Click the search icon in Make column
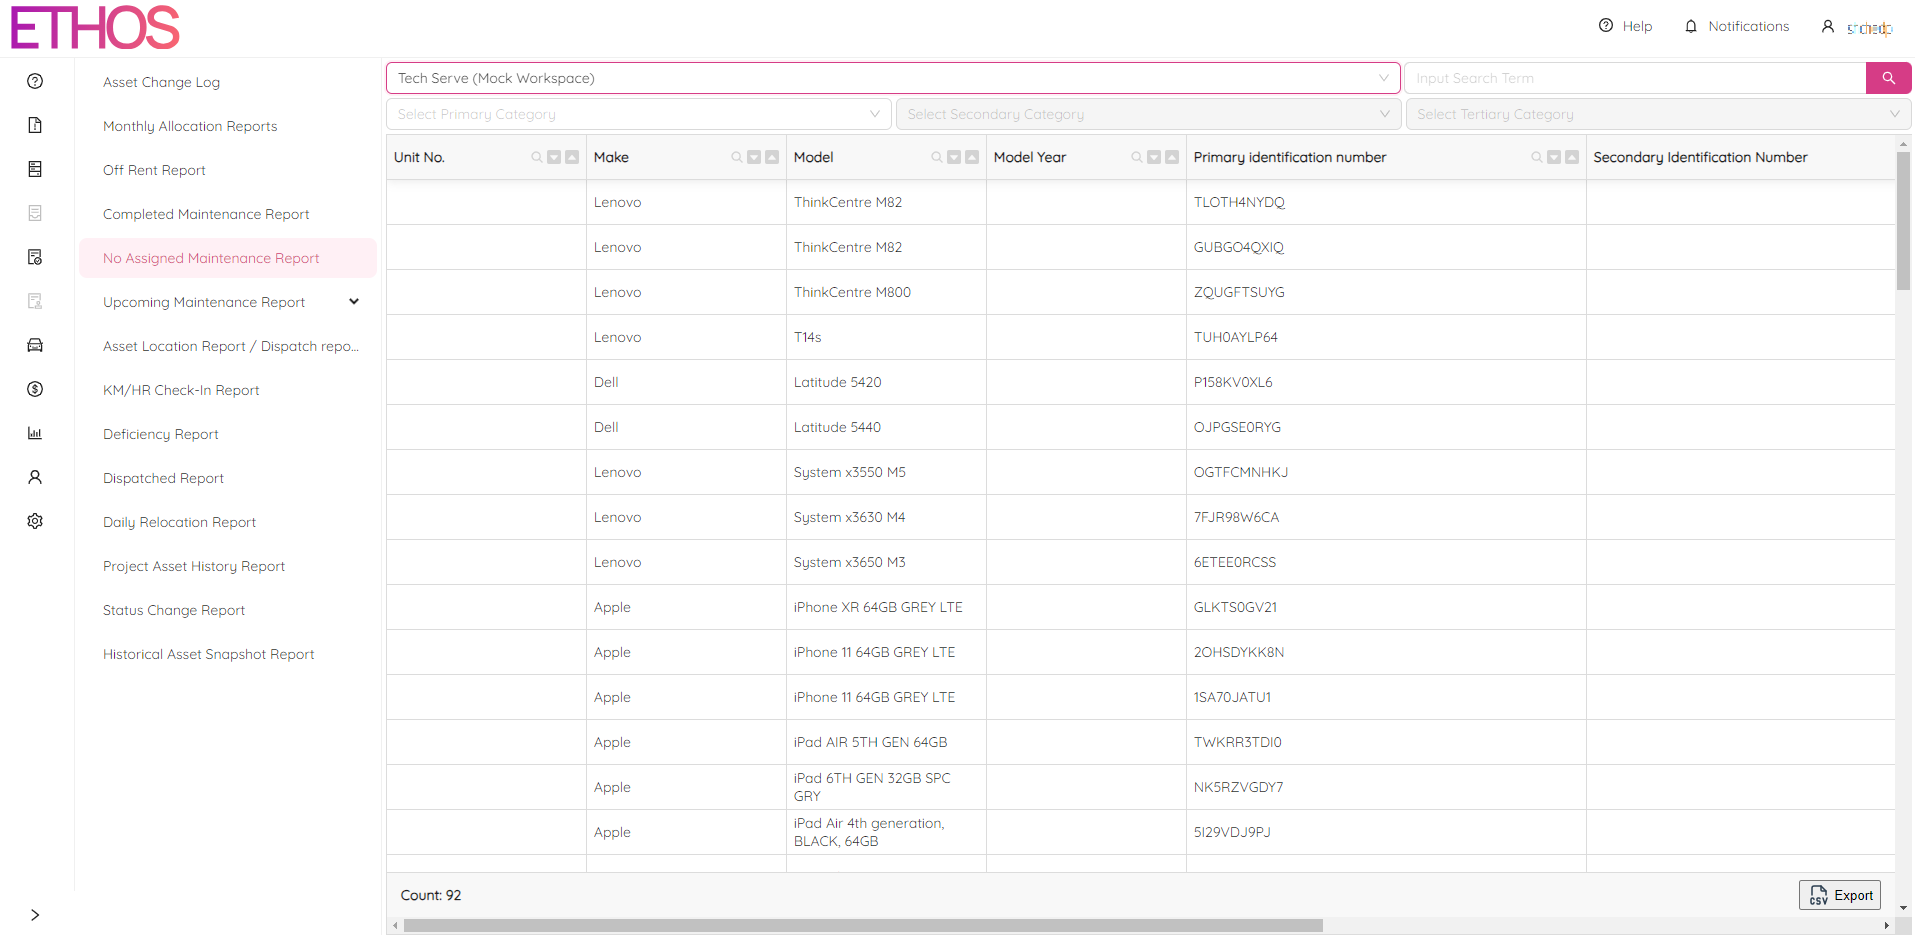 737,157
